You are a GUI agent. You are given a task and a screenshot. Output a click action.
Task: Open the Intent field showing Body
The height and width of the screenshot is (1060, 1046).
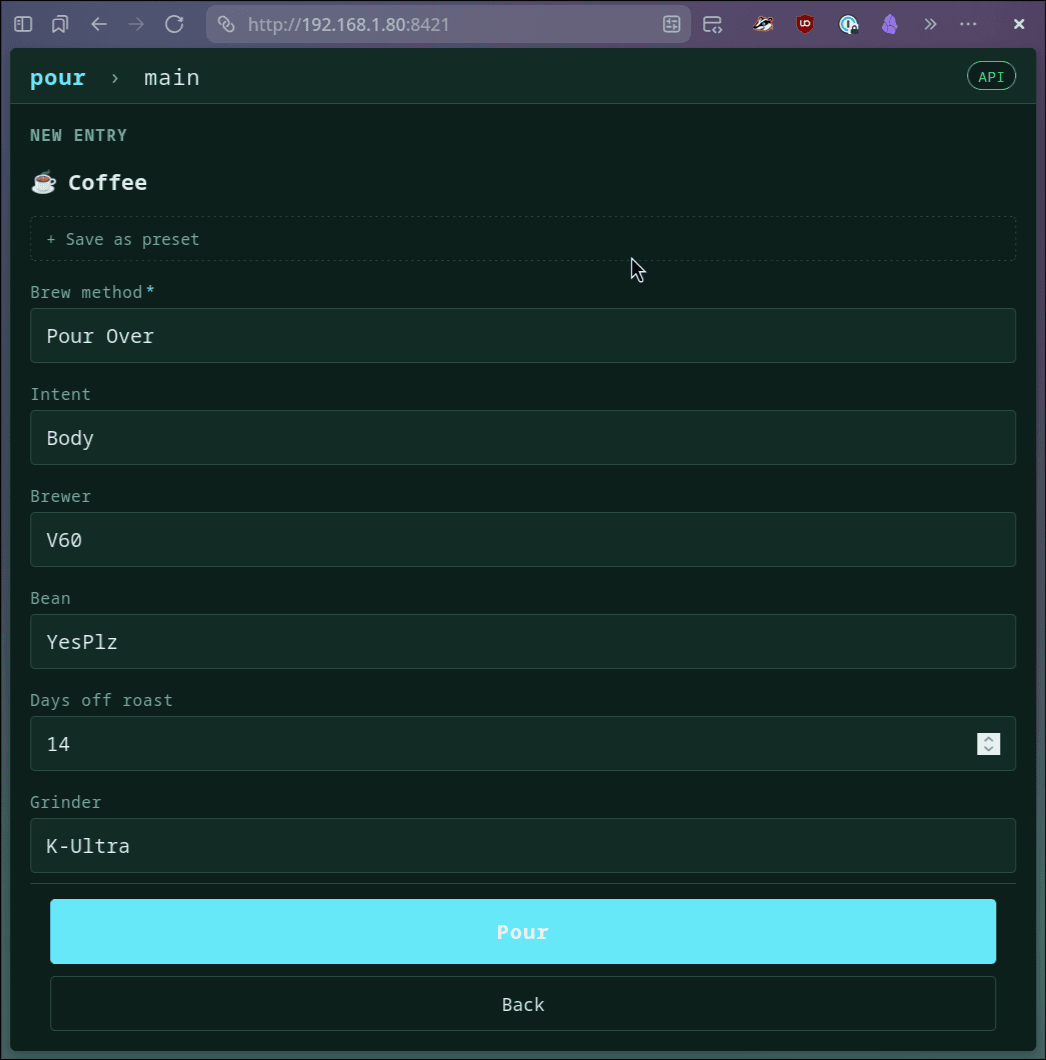tap(523, 437)
